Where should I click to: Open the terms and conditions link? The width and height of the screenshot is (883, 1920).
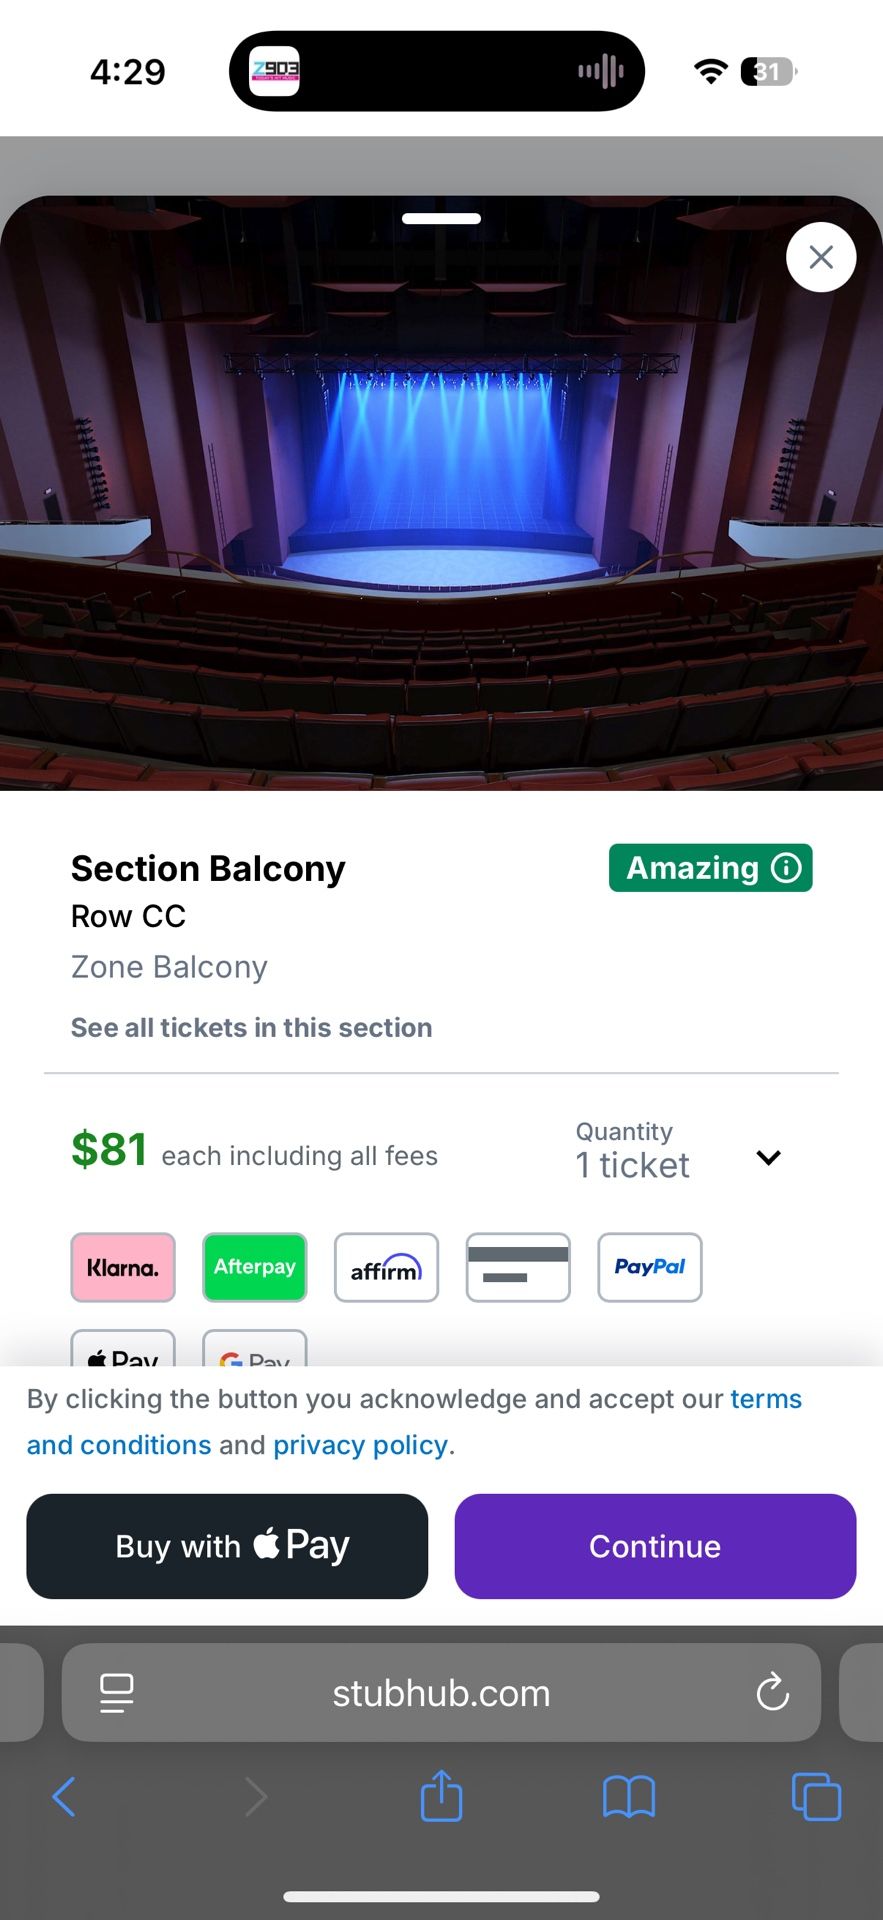pos(766,1398)
